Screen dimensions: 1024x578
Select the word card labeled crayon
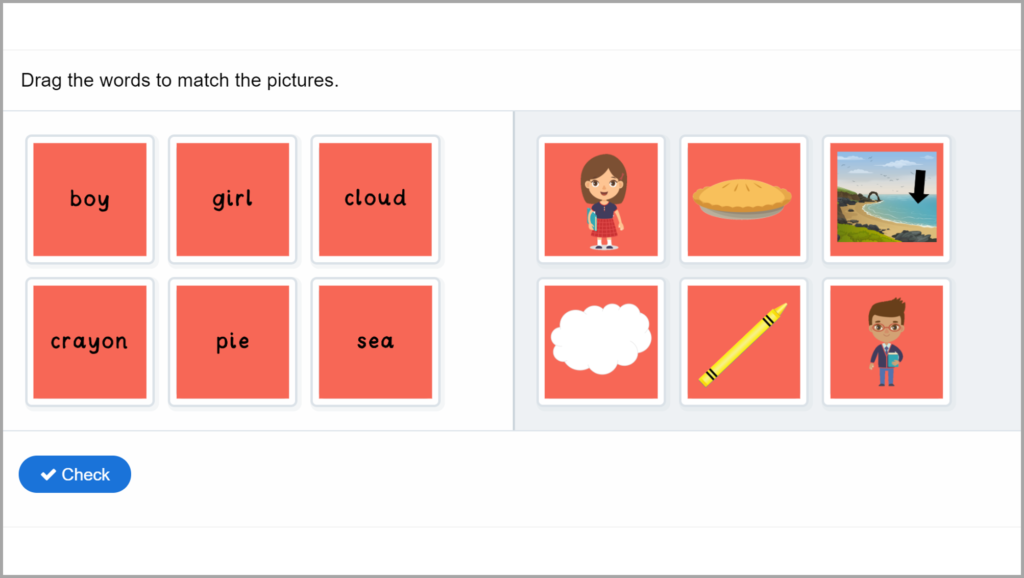(89, 341)
